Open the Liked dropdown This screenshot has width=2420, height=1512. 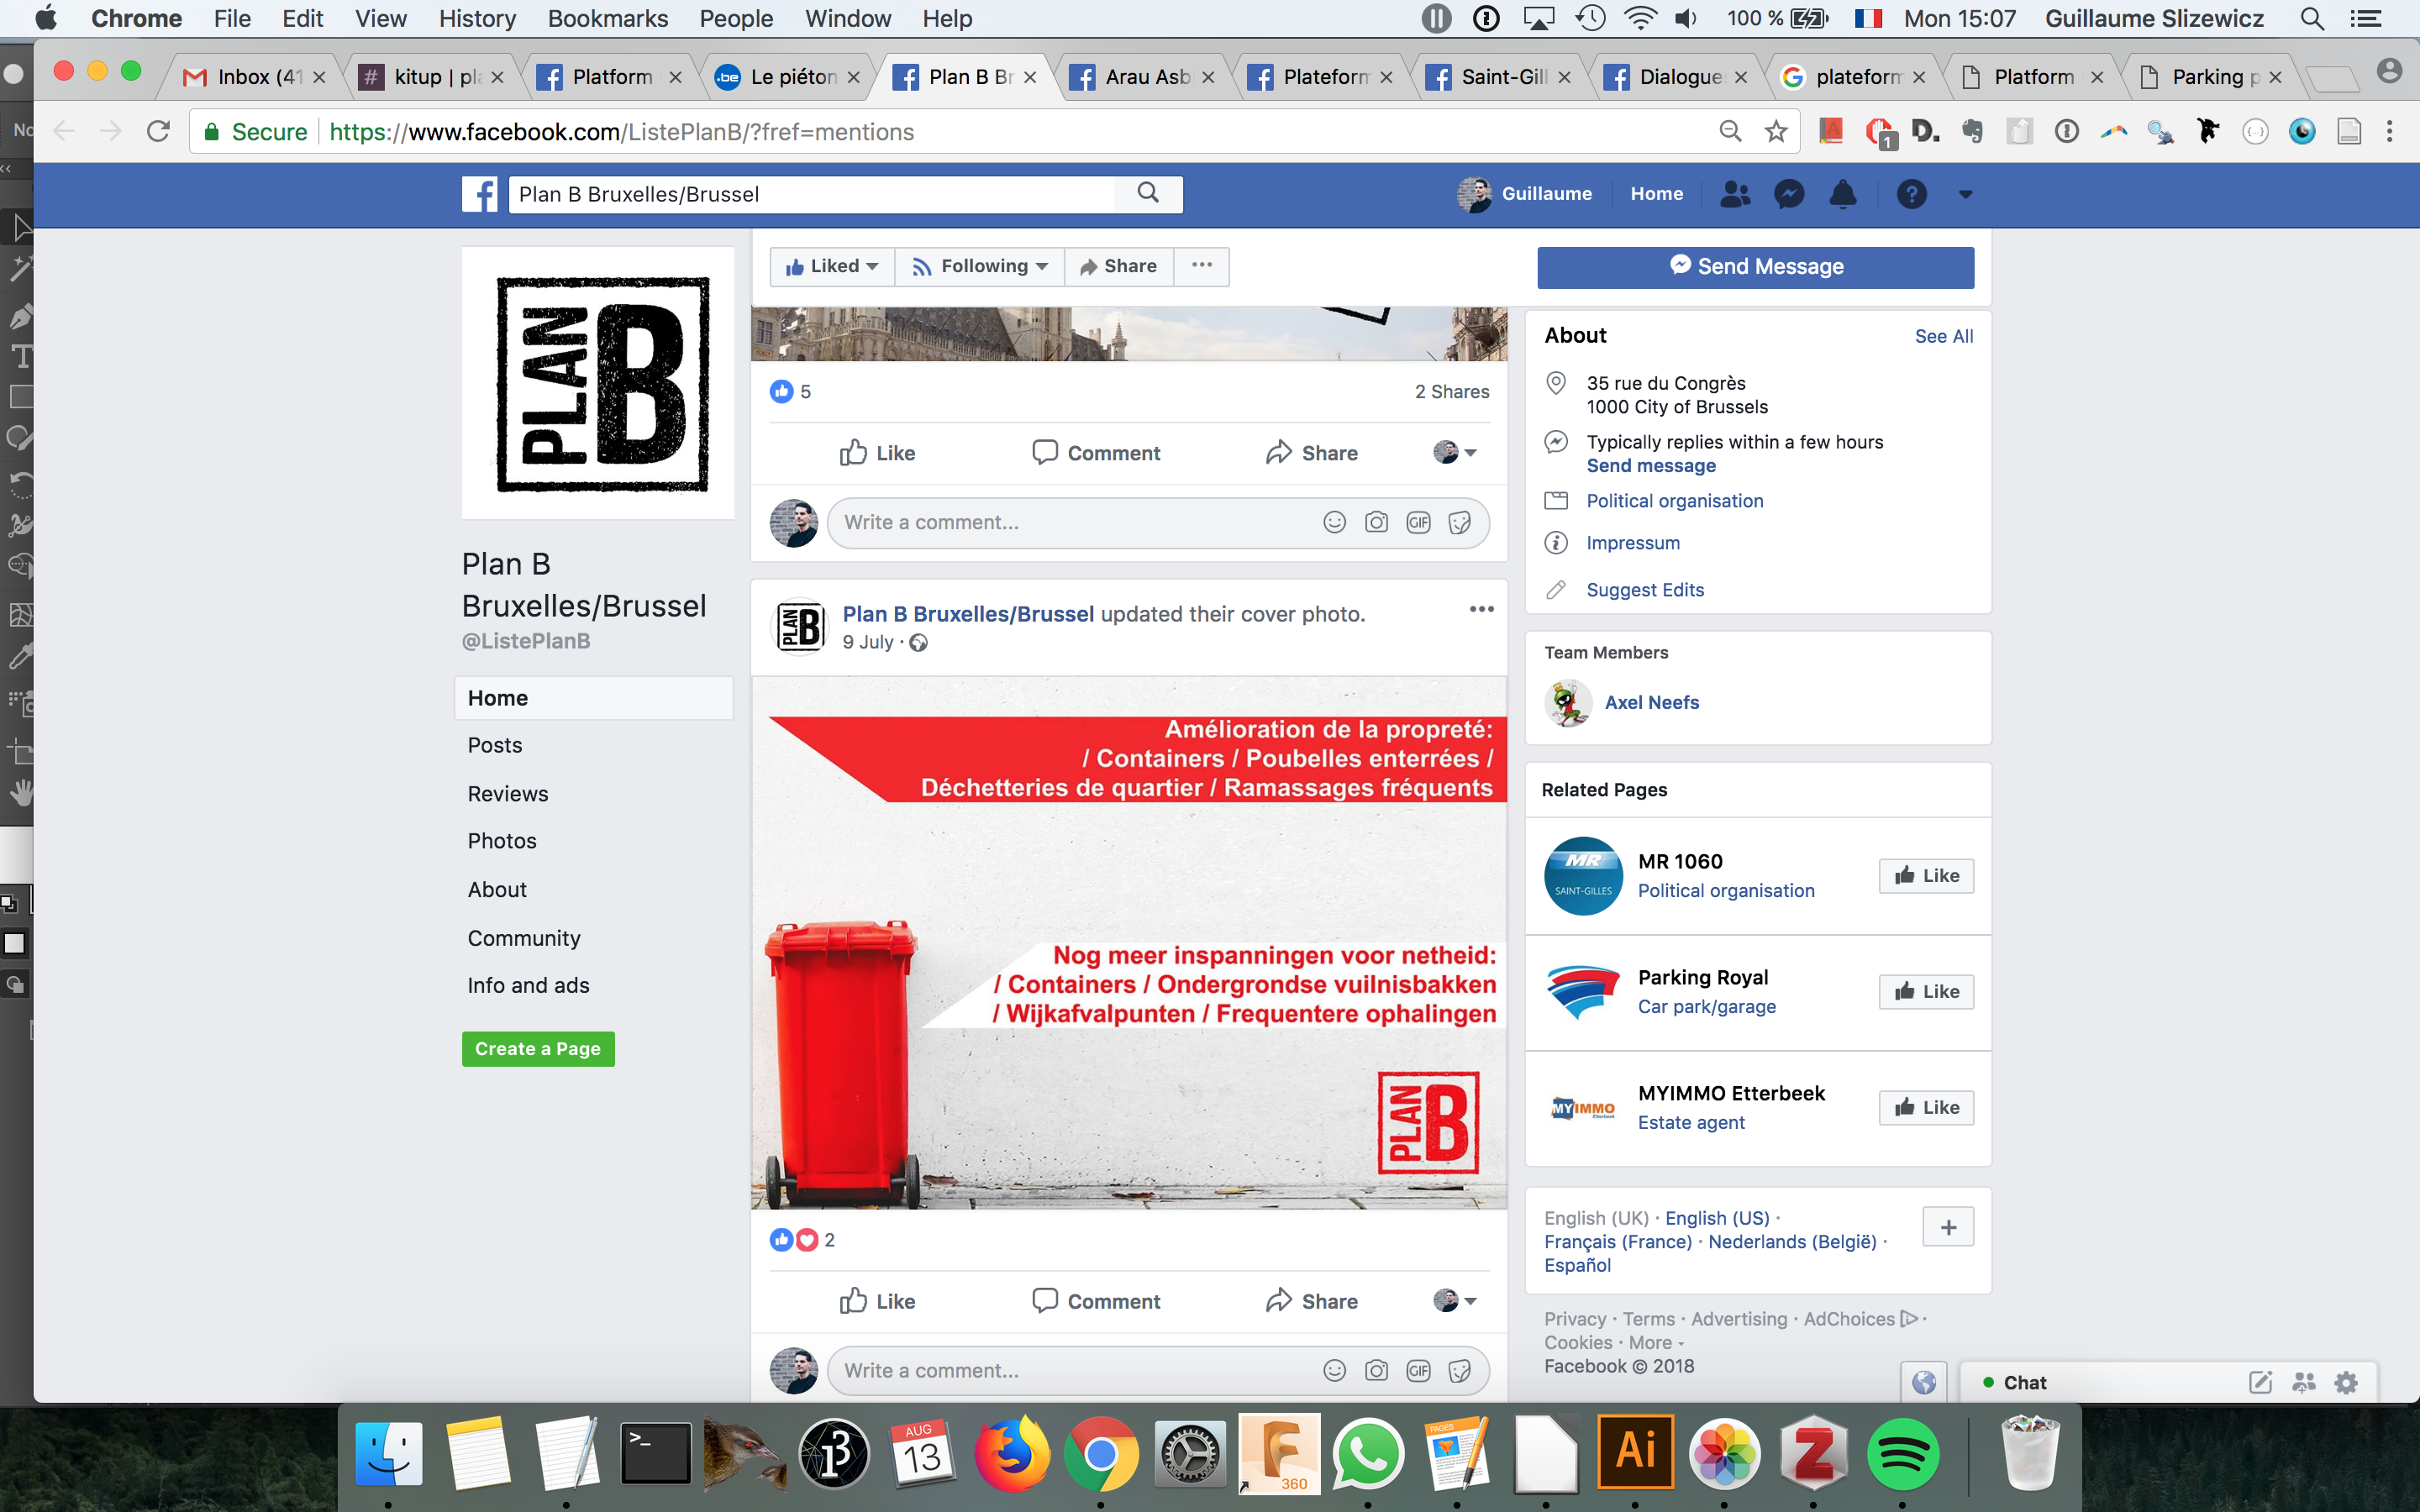coord(832,266)
